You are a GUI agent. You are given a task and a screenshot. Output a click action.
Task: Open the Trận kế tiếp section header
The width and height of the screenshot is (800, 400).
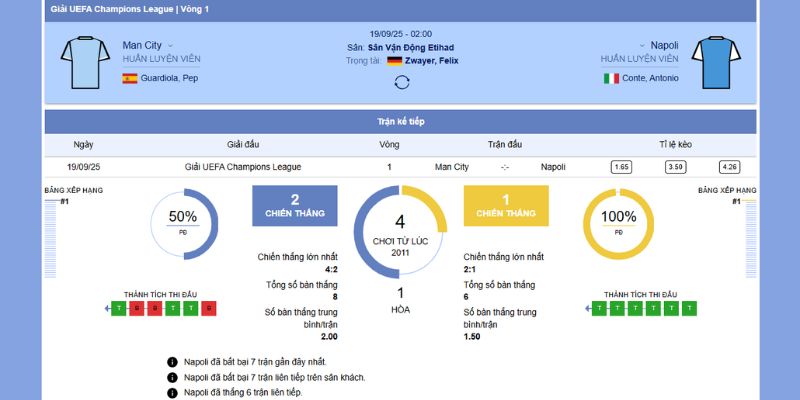click(400, 121)
